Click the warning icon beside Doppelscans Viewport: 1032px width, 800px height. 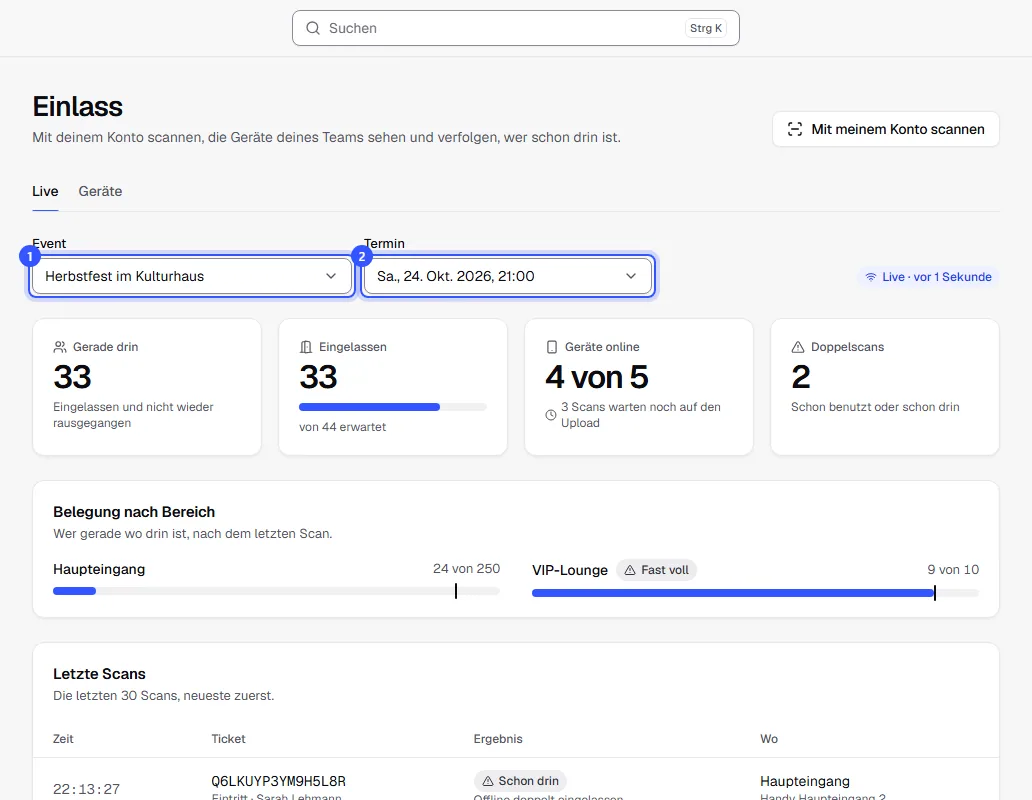coord(798,347)
